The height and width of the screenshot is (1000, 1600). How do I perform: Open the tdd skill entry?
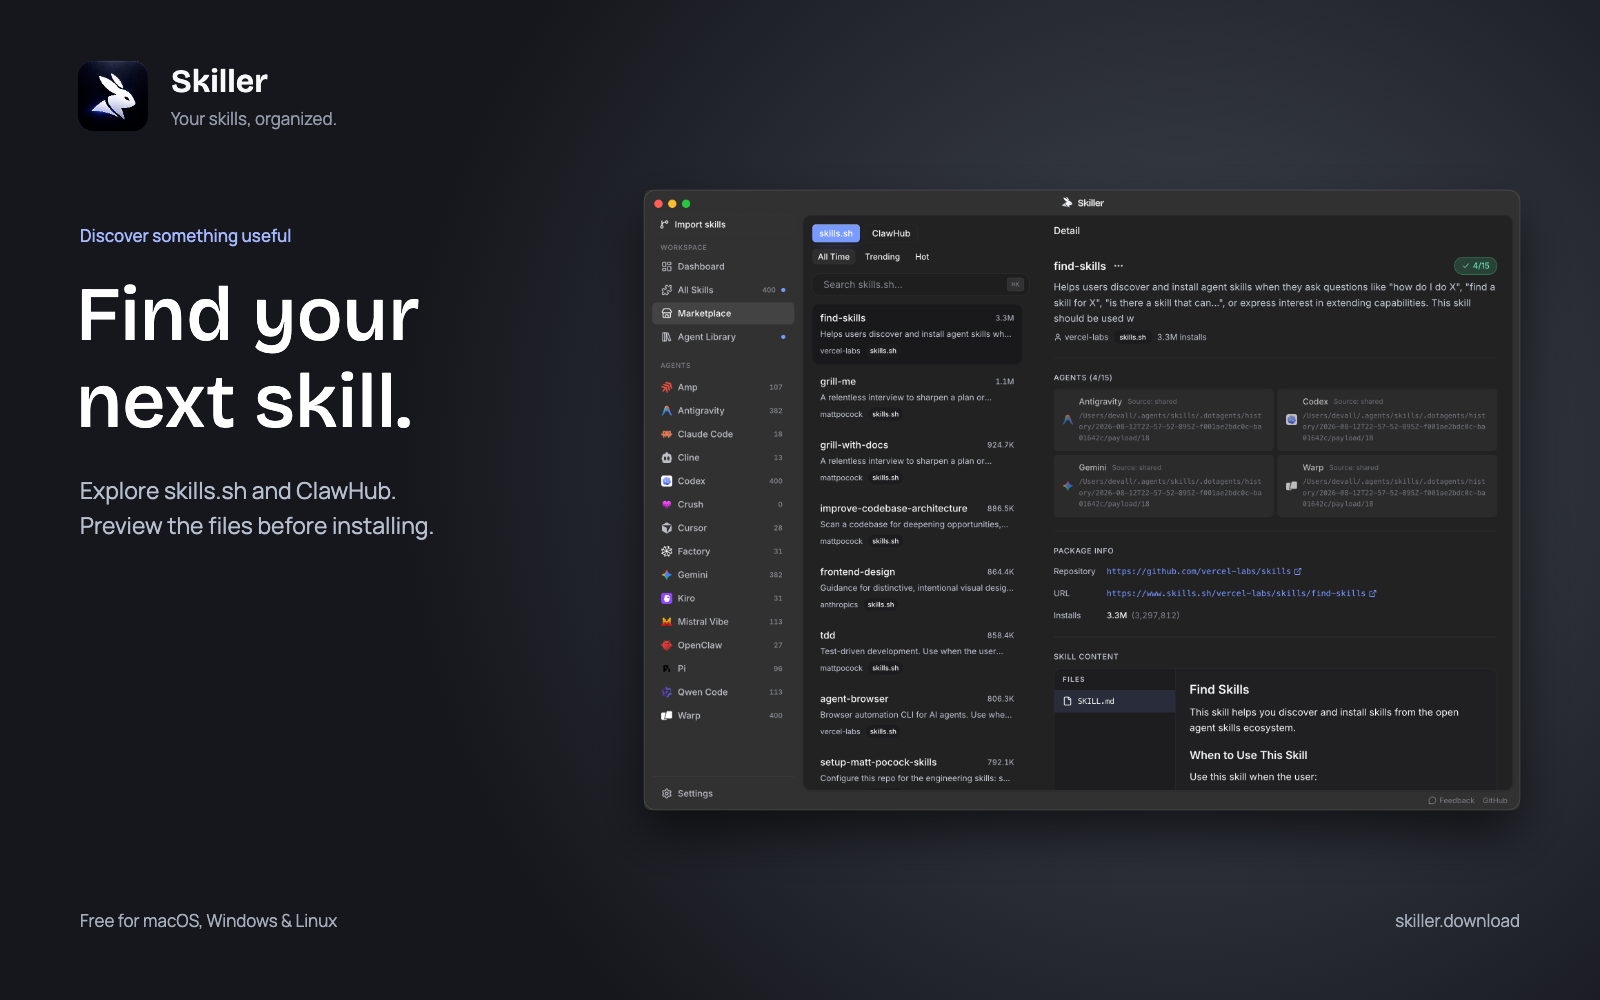(x=917, y=651)
